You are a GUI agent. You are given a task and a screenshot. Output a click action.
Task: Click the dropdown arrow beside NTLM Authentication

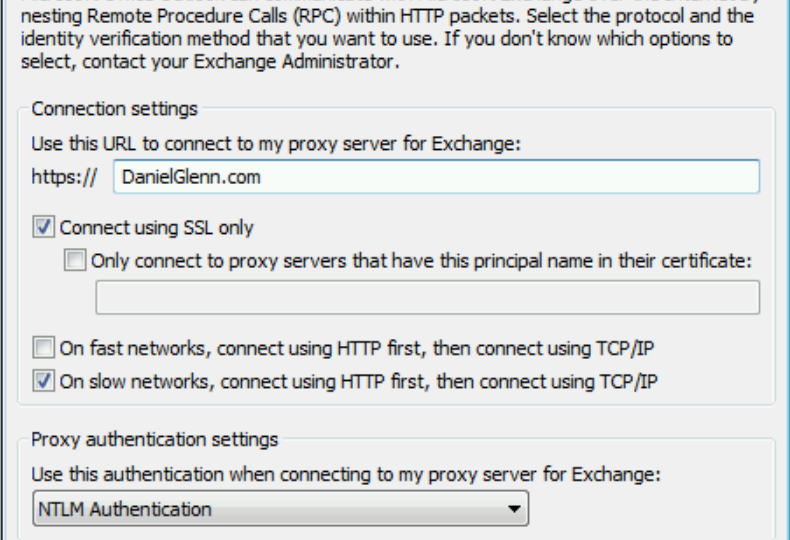[514, 509]
